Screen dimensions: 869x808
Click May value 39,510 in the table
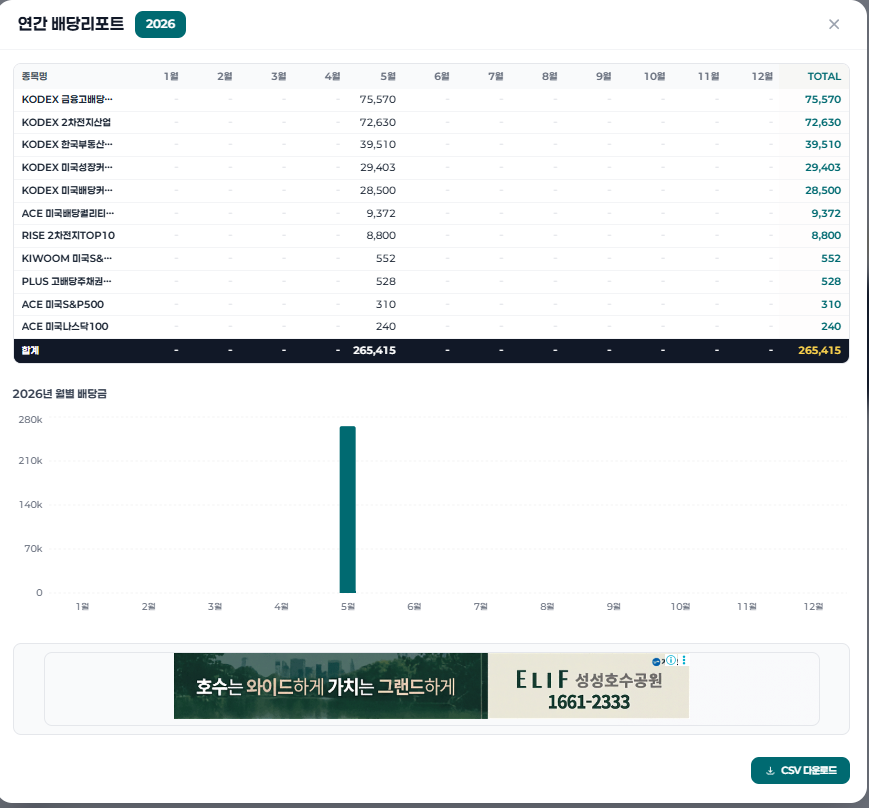tap(377, 144)
